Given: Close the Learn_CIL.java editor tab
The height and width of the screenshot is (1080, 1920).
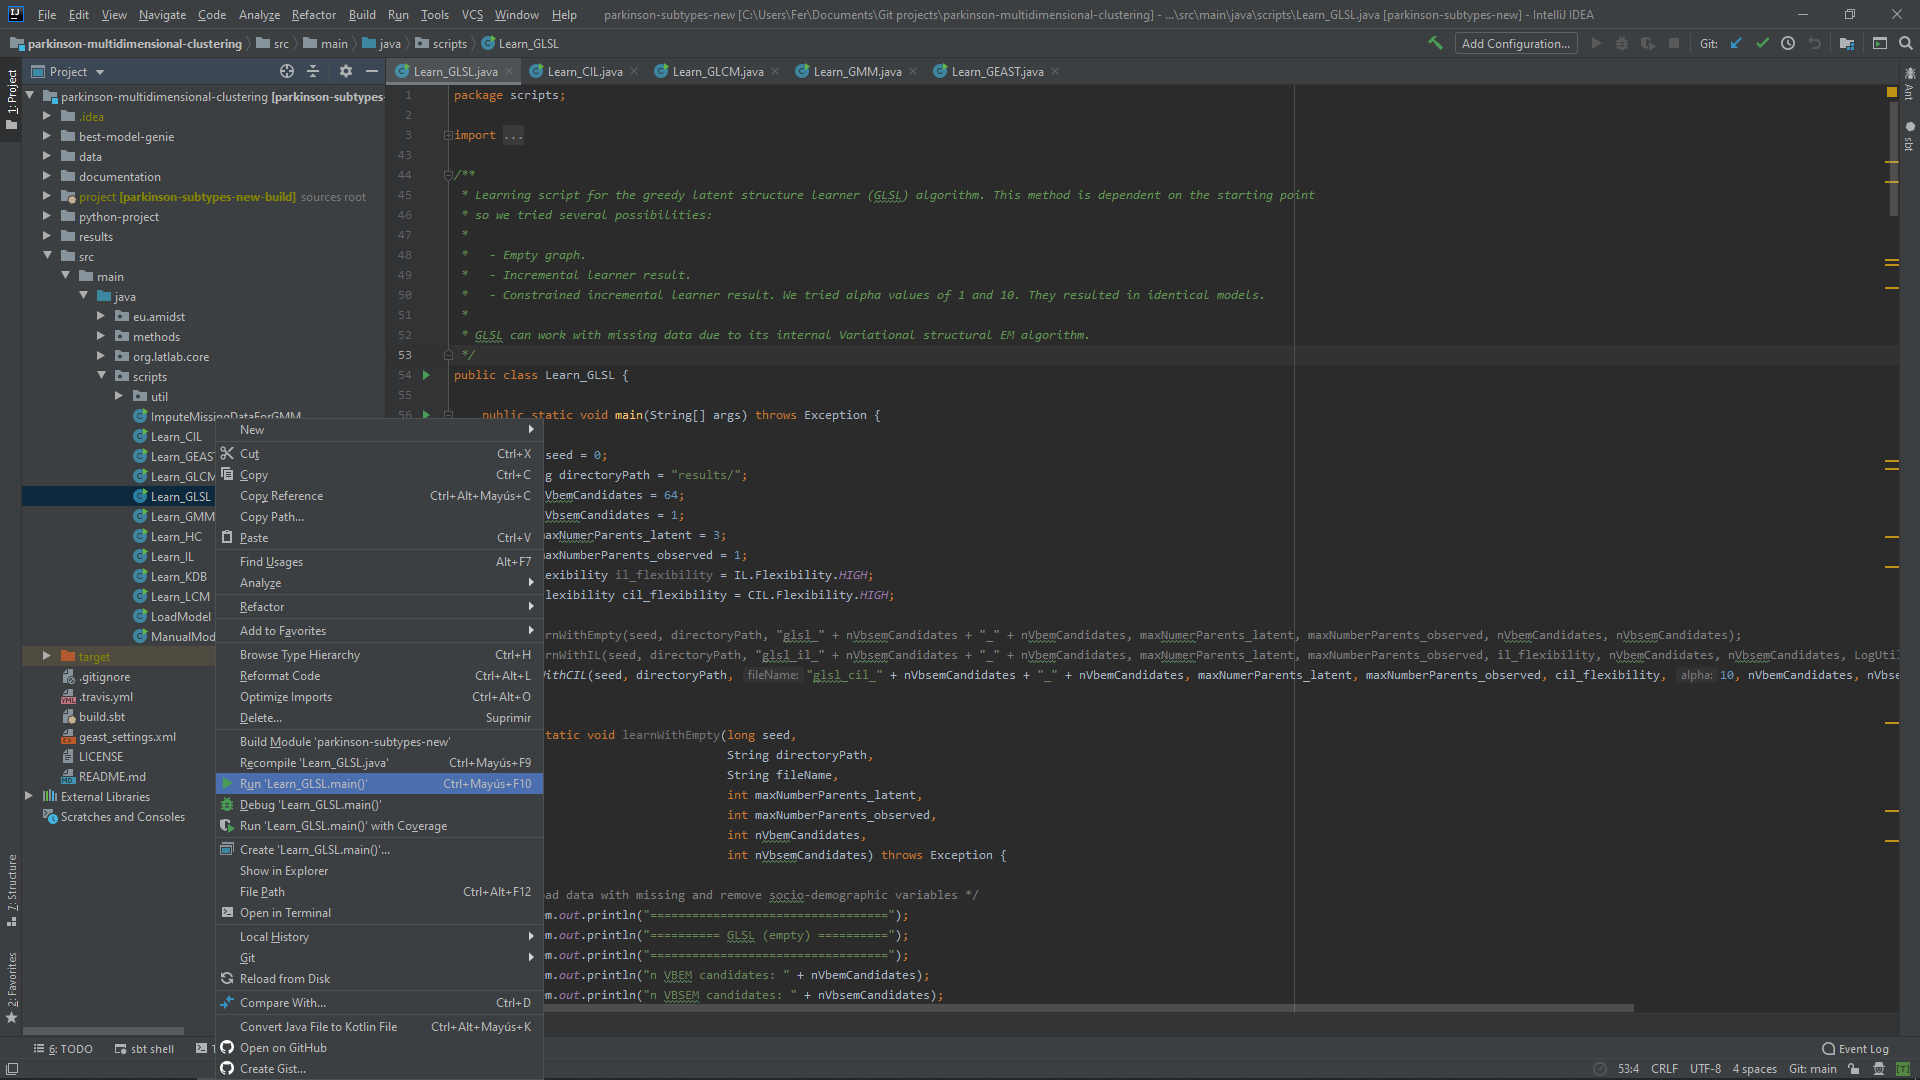Looking at the screenshot, I should point(634,71).
